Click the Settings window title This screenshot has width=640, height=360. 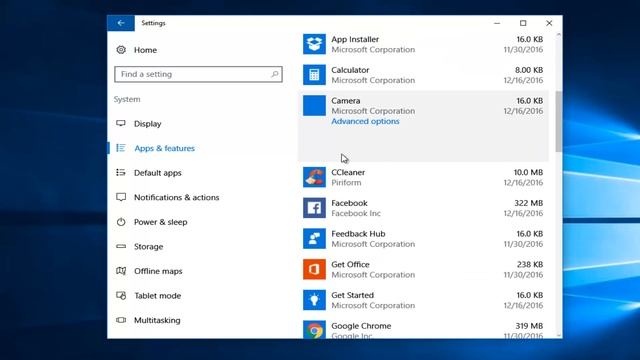(153, 23)
